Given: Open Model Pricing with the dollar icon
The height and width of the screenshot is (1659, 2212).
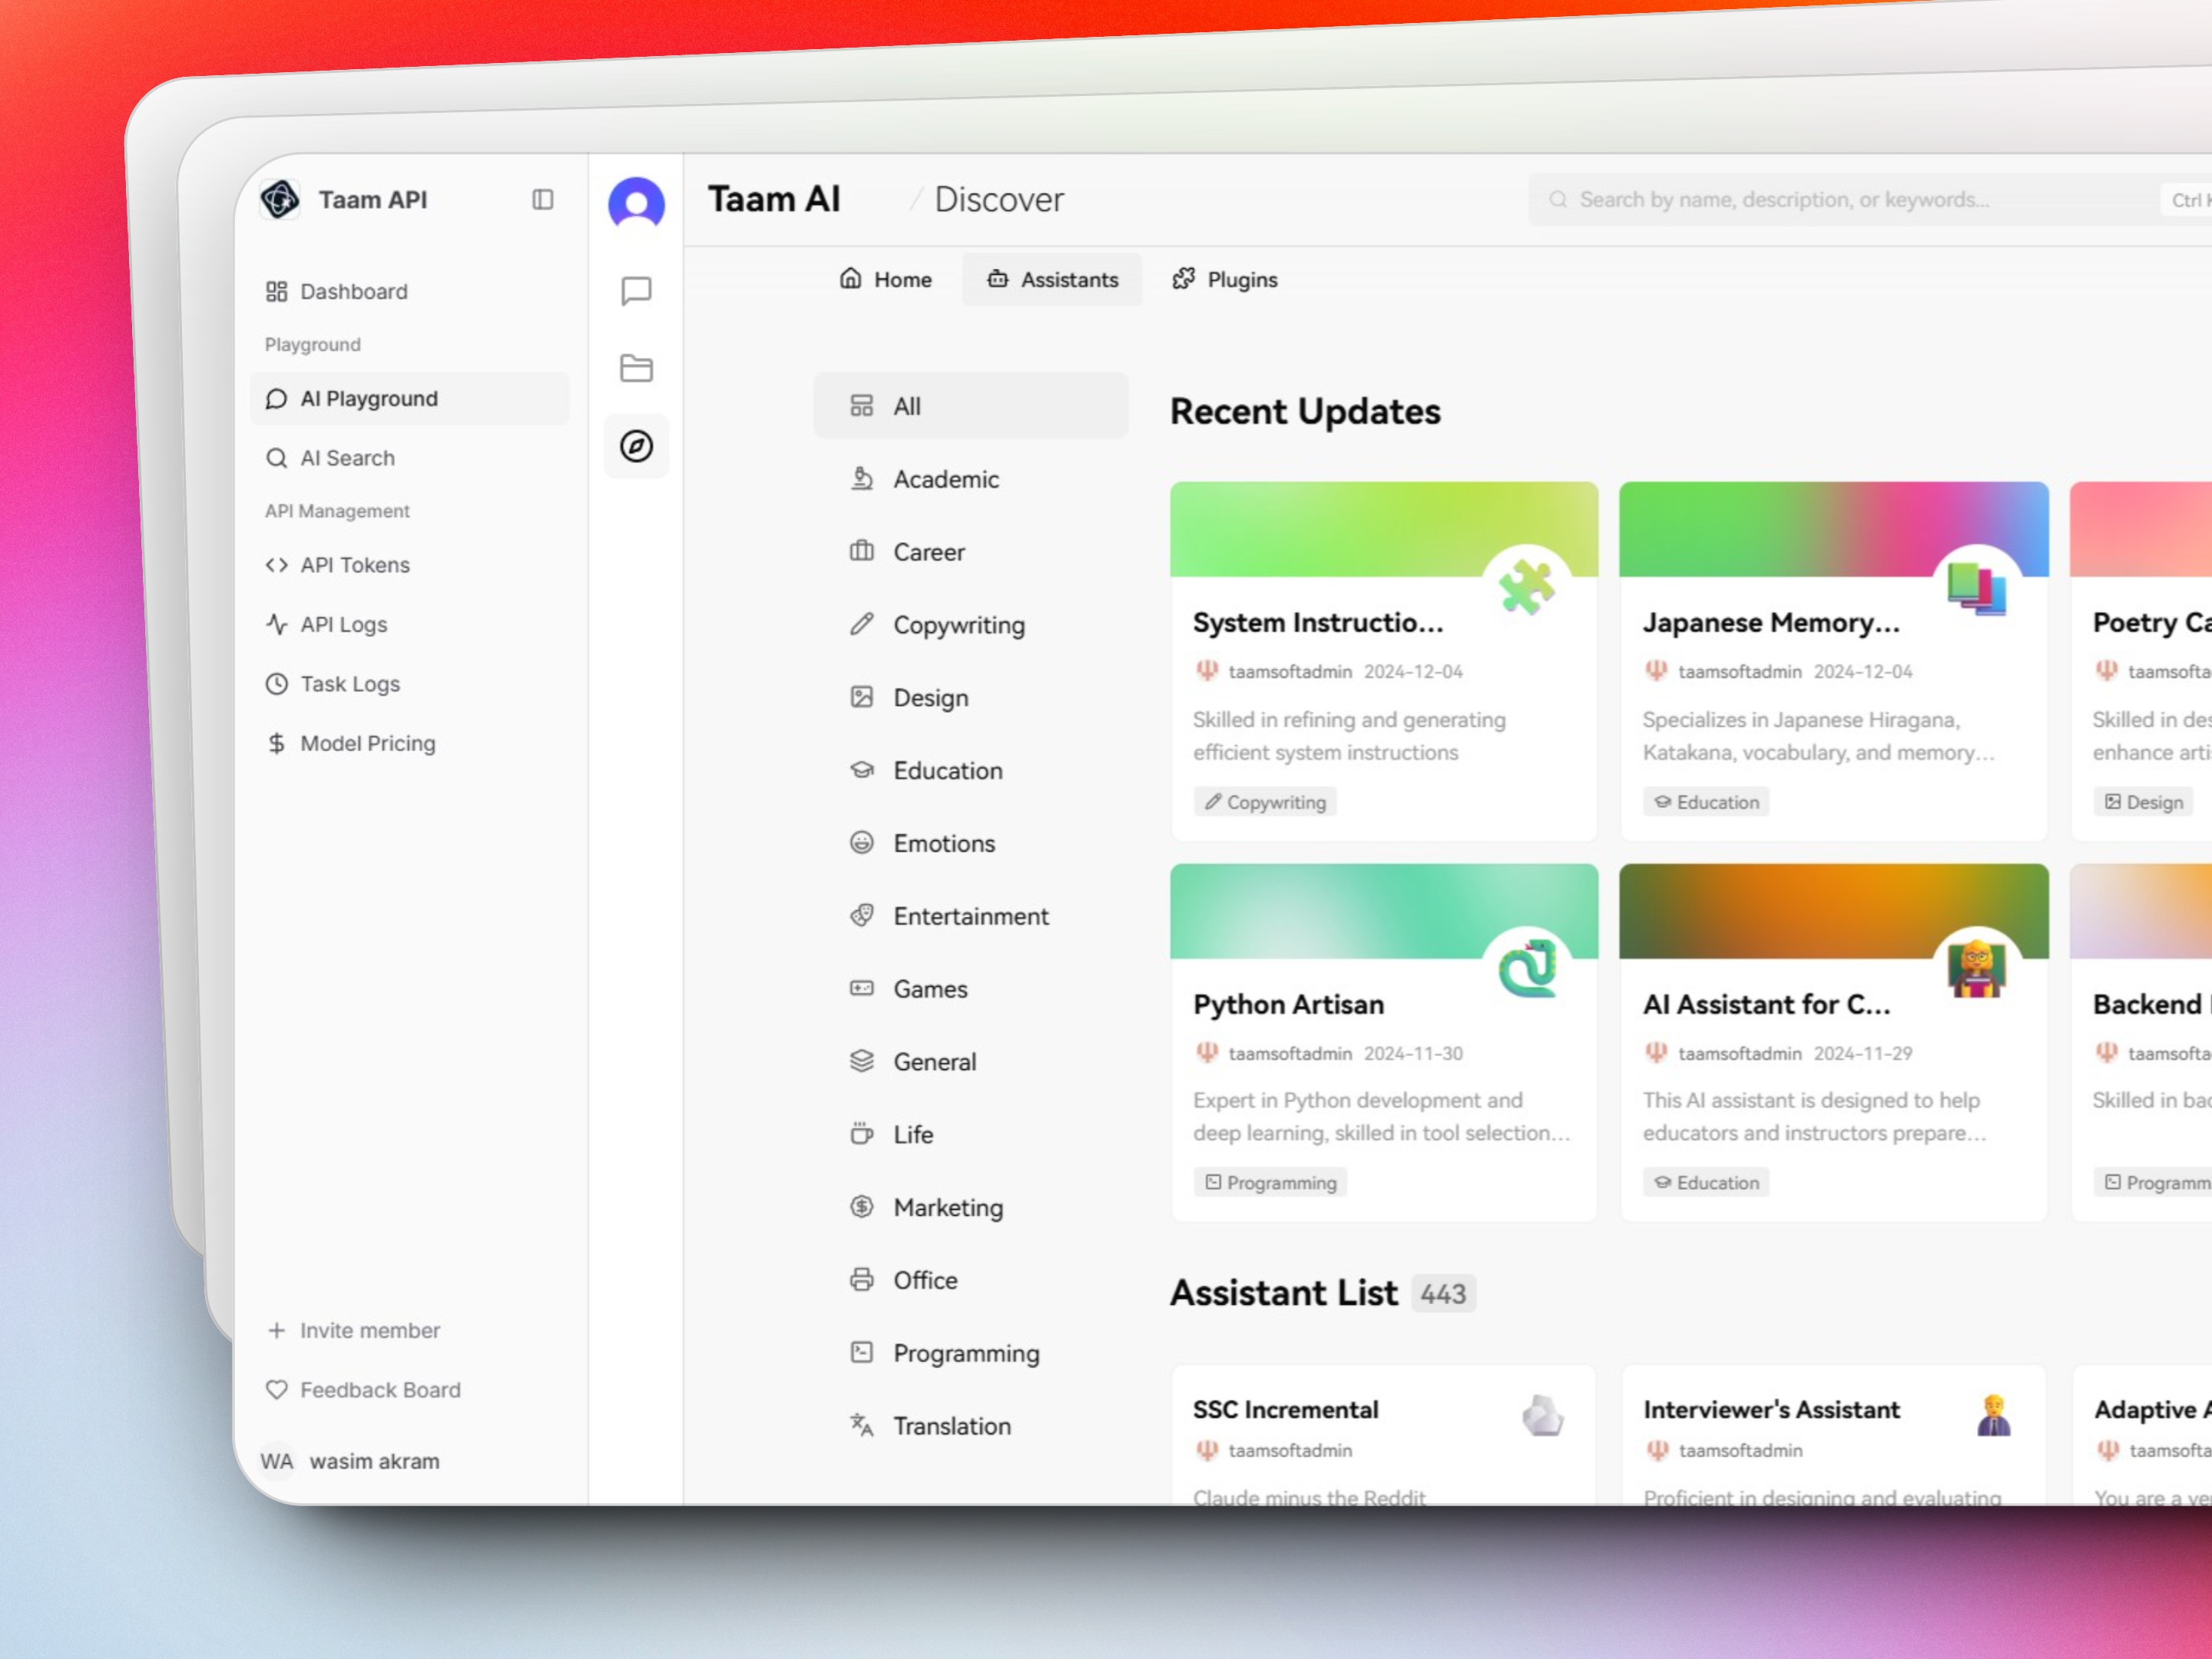Looking at the screenshot, I should (366, 743).
